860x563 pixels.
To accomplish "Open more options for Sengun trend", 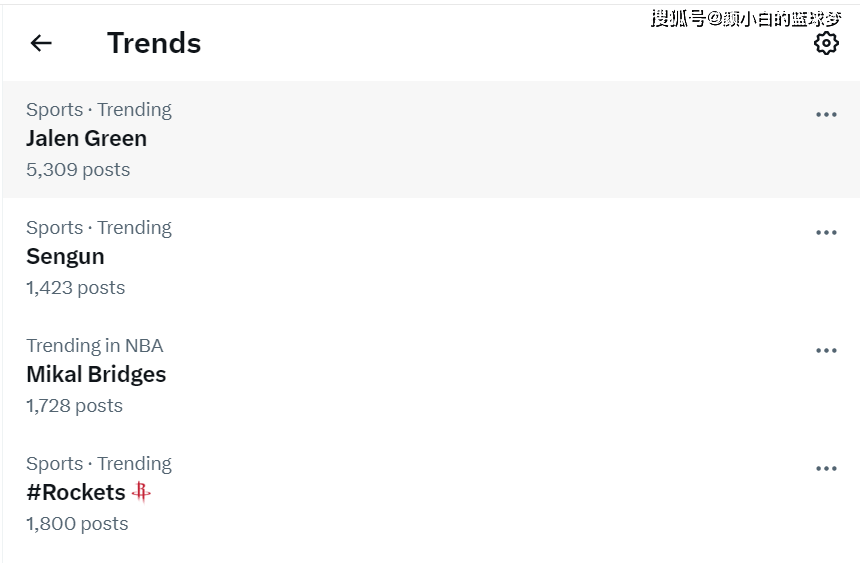I will (x=826, y=233).
